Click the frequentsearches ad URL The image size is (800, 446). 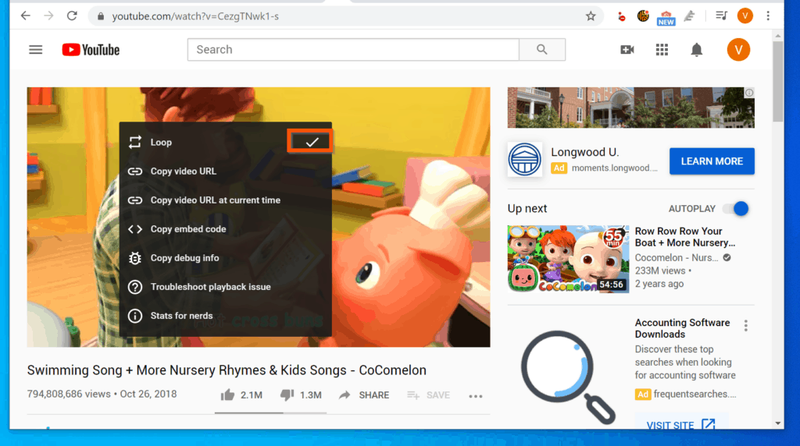click(x=695, y=394)
